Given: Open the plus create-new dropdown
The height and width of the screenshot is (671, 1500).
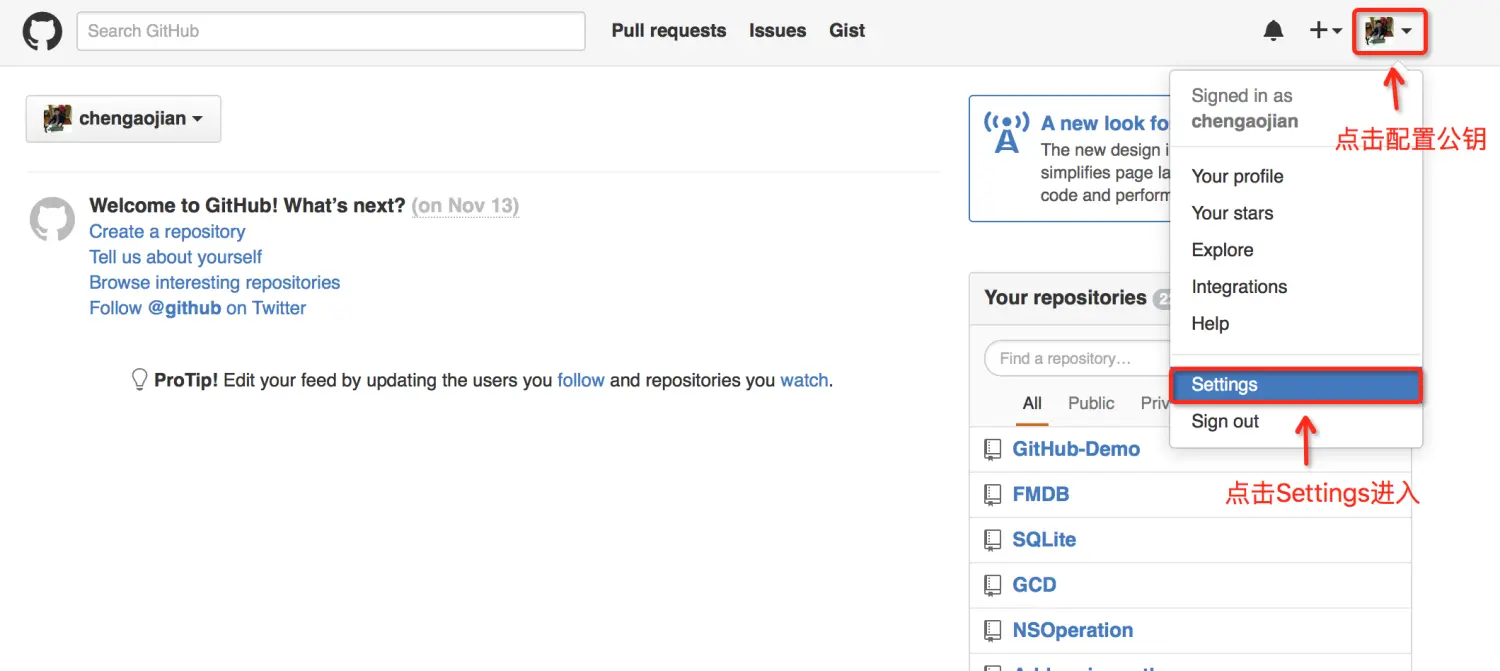Looking at the screenshot, I should [x=1326, y=31].
